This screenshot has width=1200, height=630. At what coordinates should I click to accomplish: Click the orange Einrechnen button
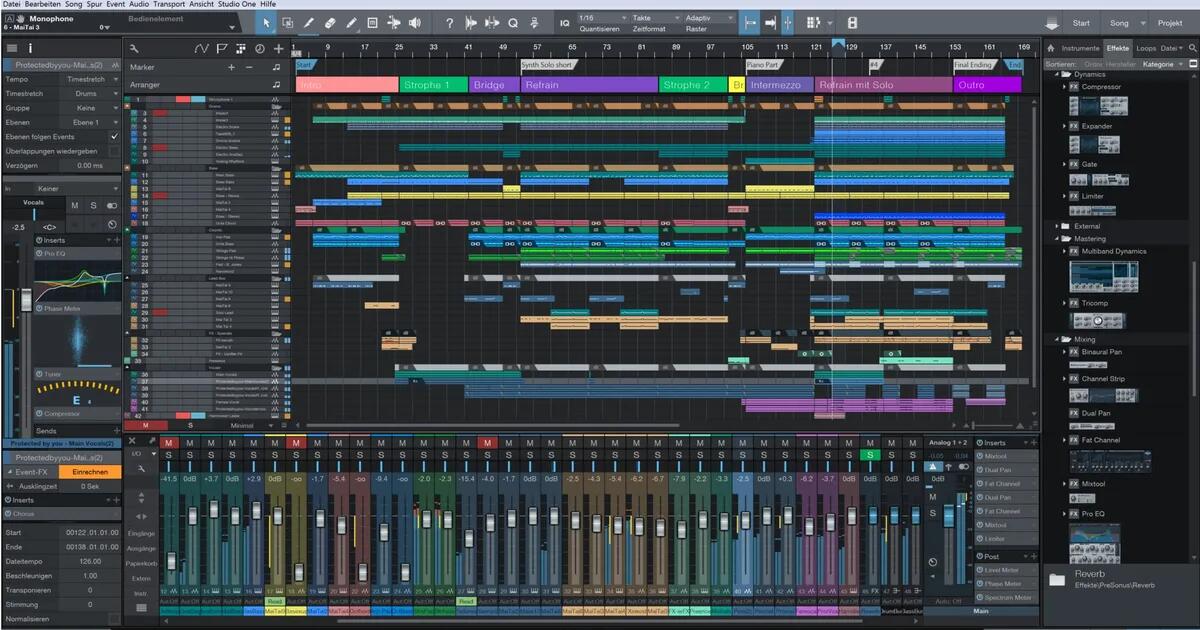[x=90, y=471]
